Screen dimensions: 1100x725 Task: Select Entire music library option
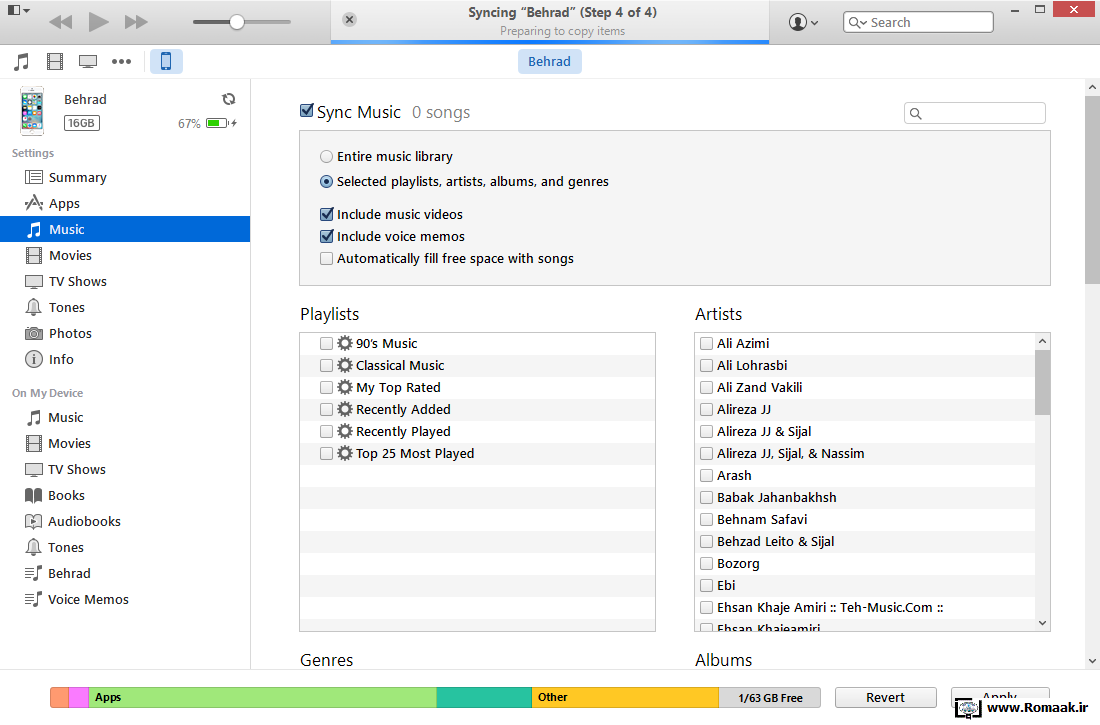[326, 157]
